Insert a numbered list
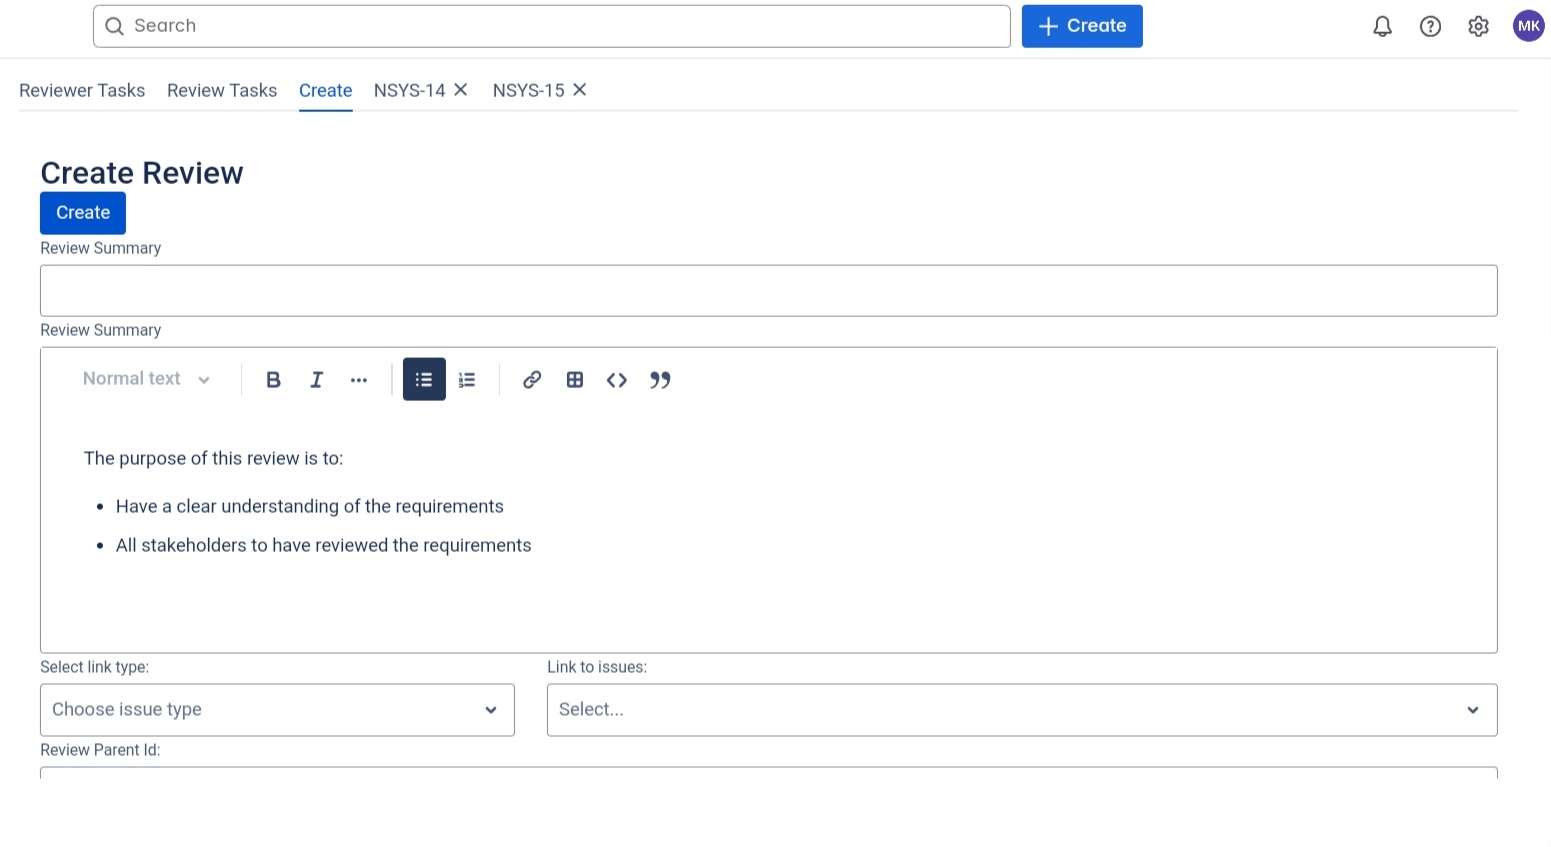The height and width of the screenshot is (847, 1551). (x=467, y=380)
